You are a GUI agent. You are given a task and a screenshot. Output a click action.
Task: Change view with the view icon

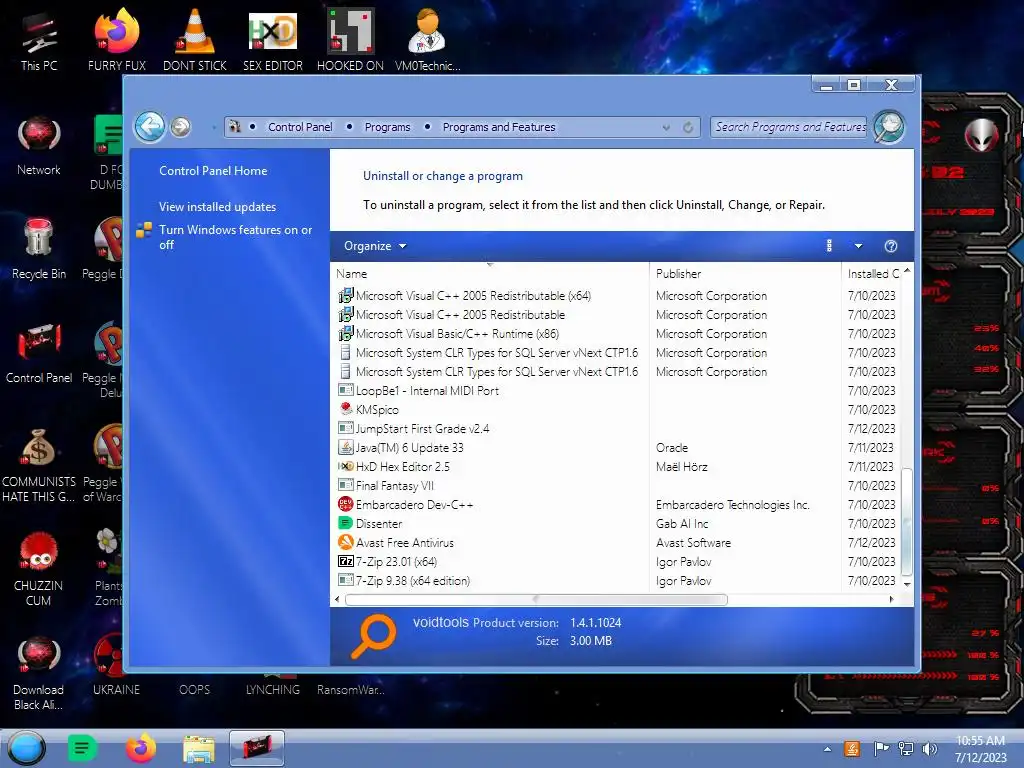tap(829, 246)
